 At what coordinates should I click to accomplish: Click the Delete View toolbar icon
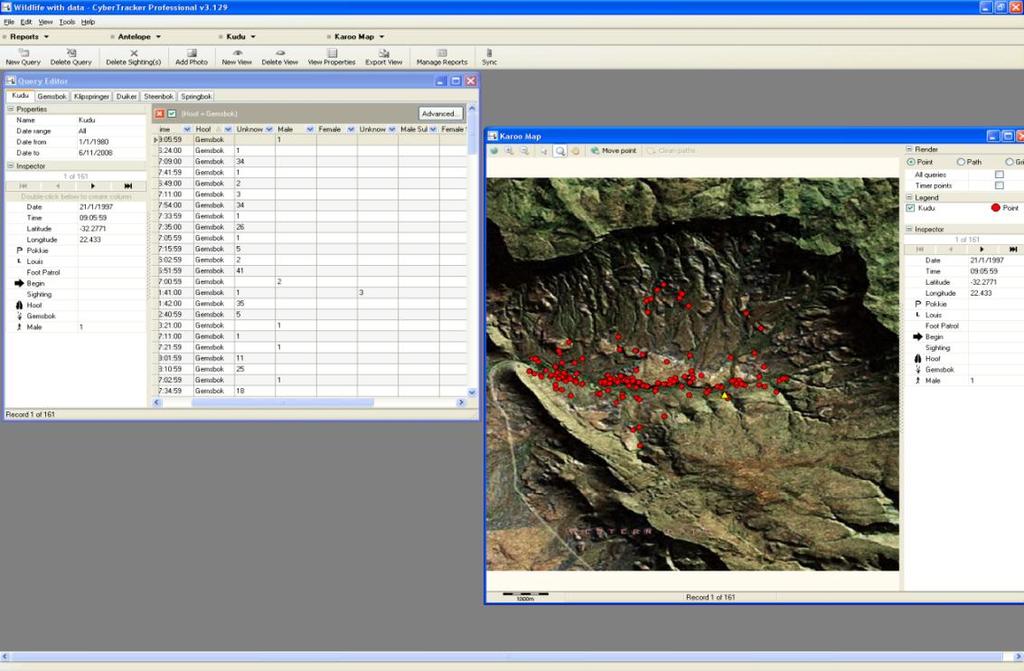[x=280, y=57]
